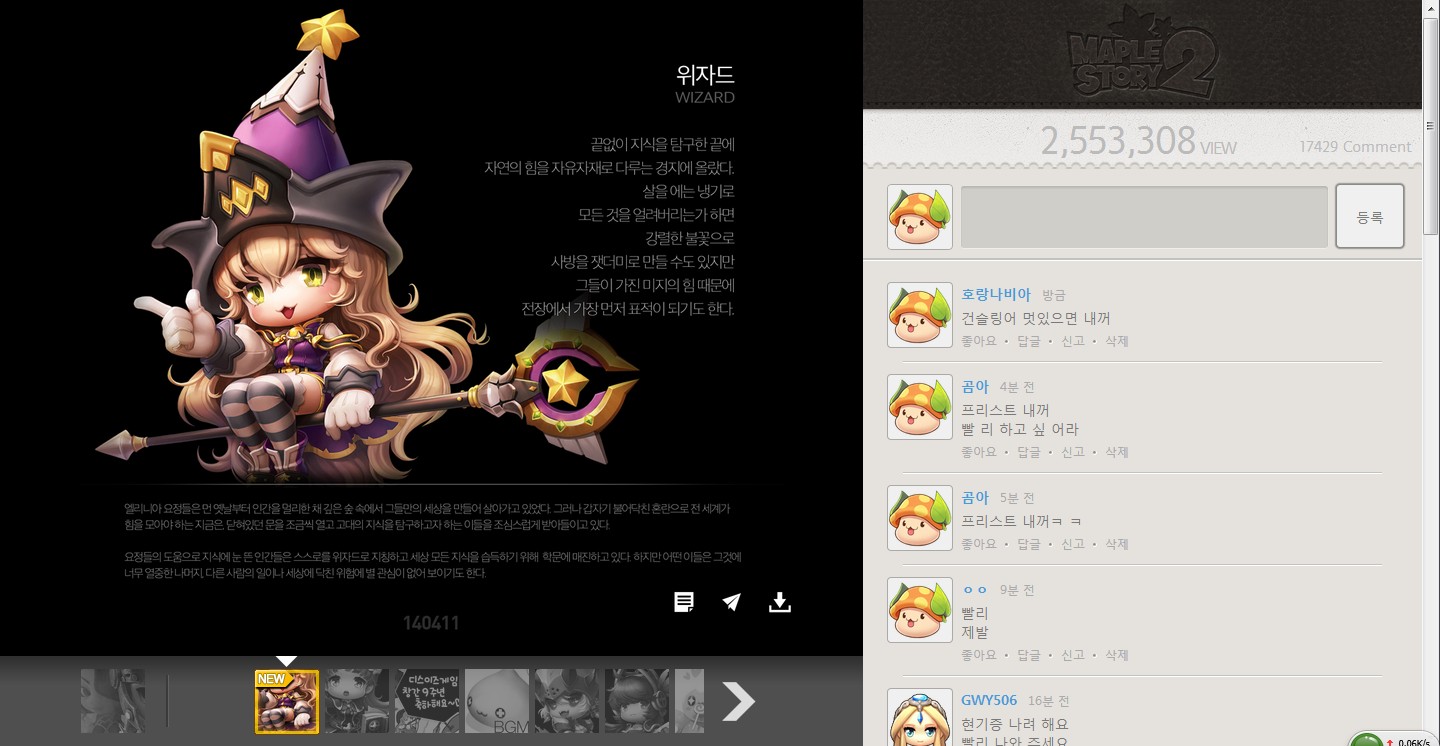This screenshot has height=746, width=1440.
Task: Click comment text 현기증 나려 해요
Action: coord(1015,723)
